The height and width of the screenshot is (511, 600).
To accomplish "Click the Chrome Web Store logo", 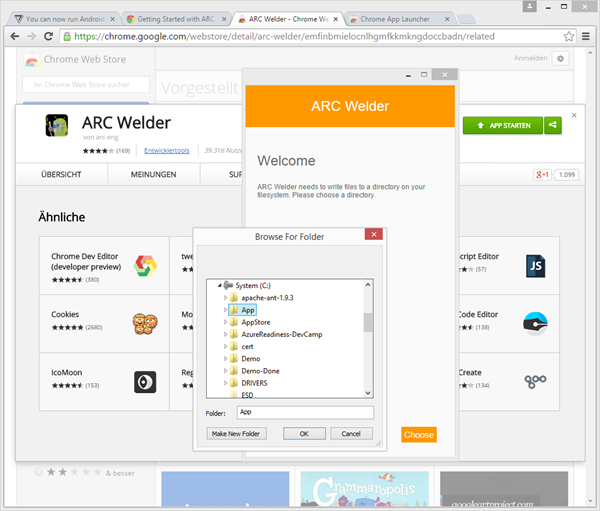I will click(x=32, y=60).
